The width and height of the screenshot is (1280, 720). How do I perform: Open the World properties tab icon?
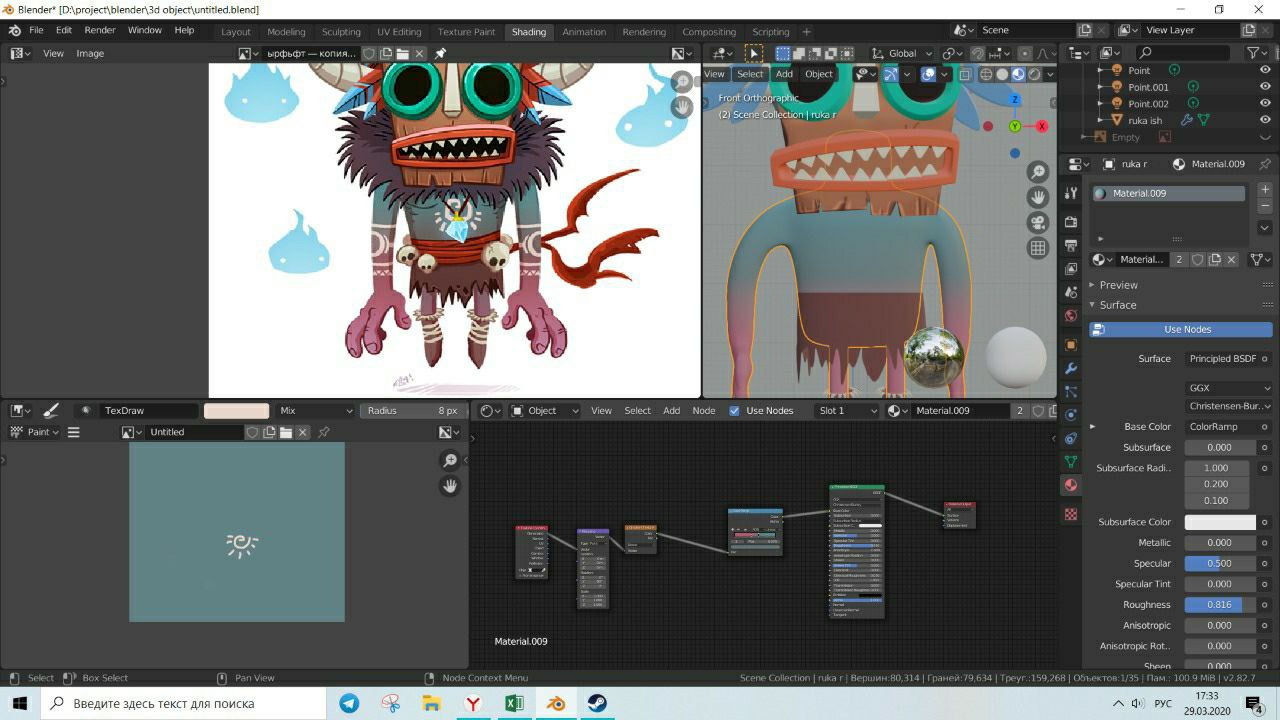[1071, 316]
